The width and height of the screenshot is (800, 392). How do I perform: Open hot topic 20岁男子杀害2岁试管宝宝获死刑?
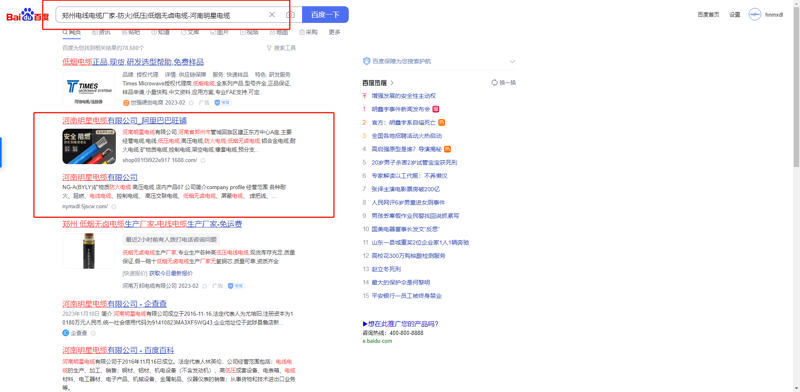pos(414,162)
